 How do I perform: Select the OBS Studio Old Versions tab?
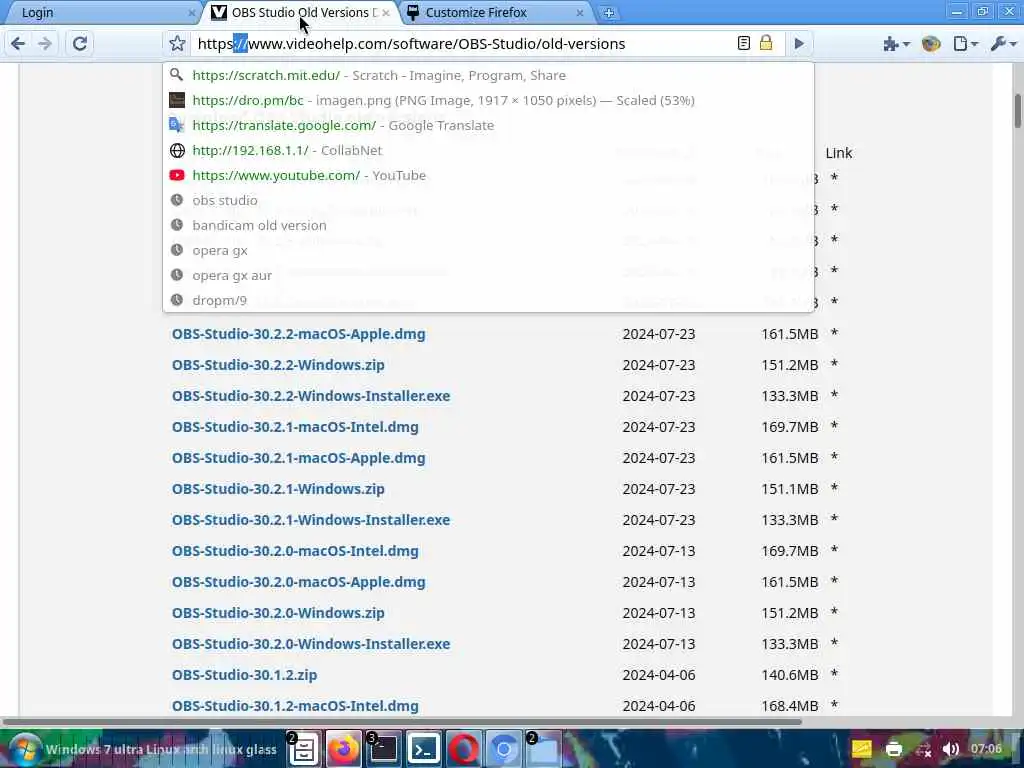[300, 12]
